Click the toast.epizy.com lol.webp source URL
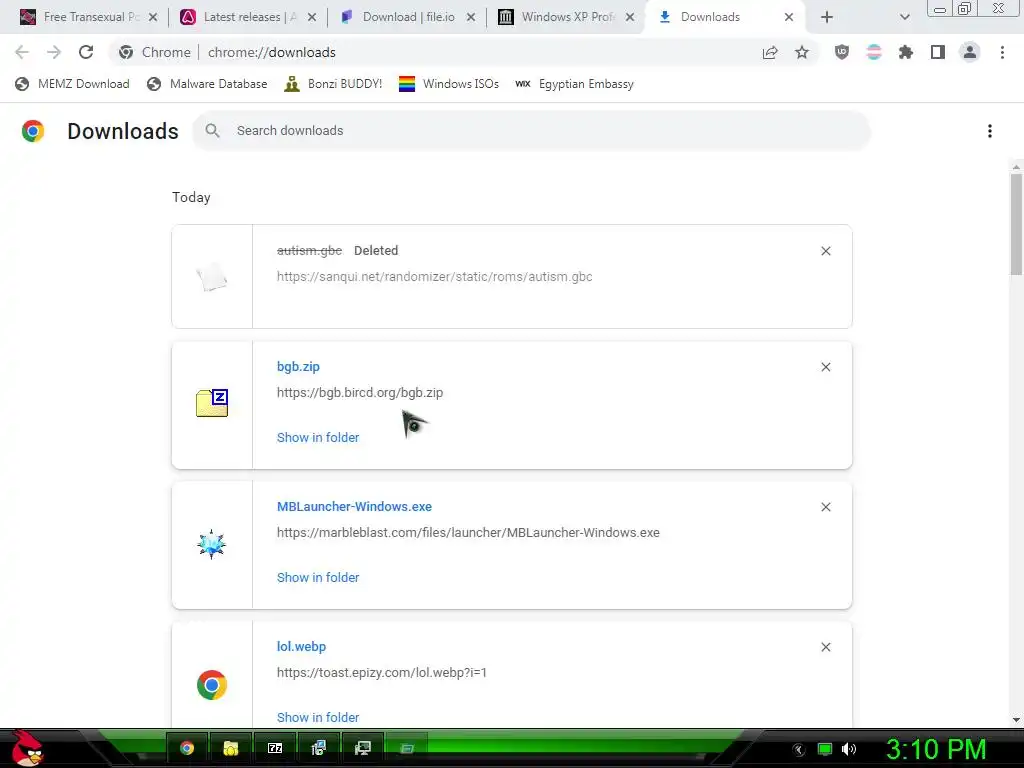Image resolution: width=1024 pixels, height=768 pixels. click(381, 672)
